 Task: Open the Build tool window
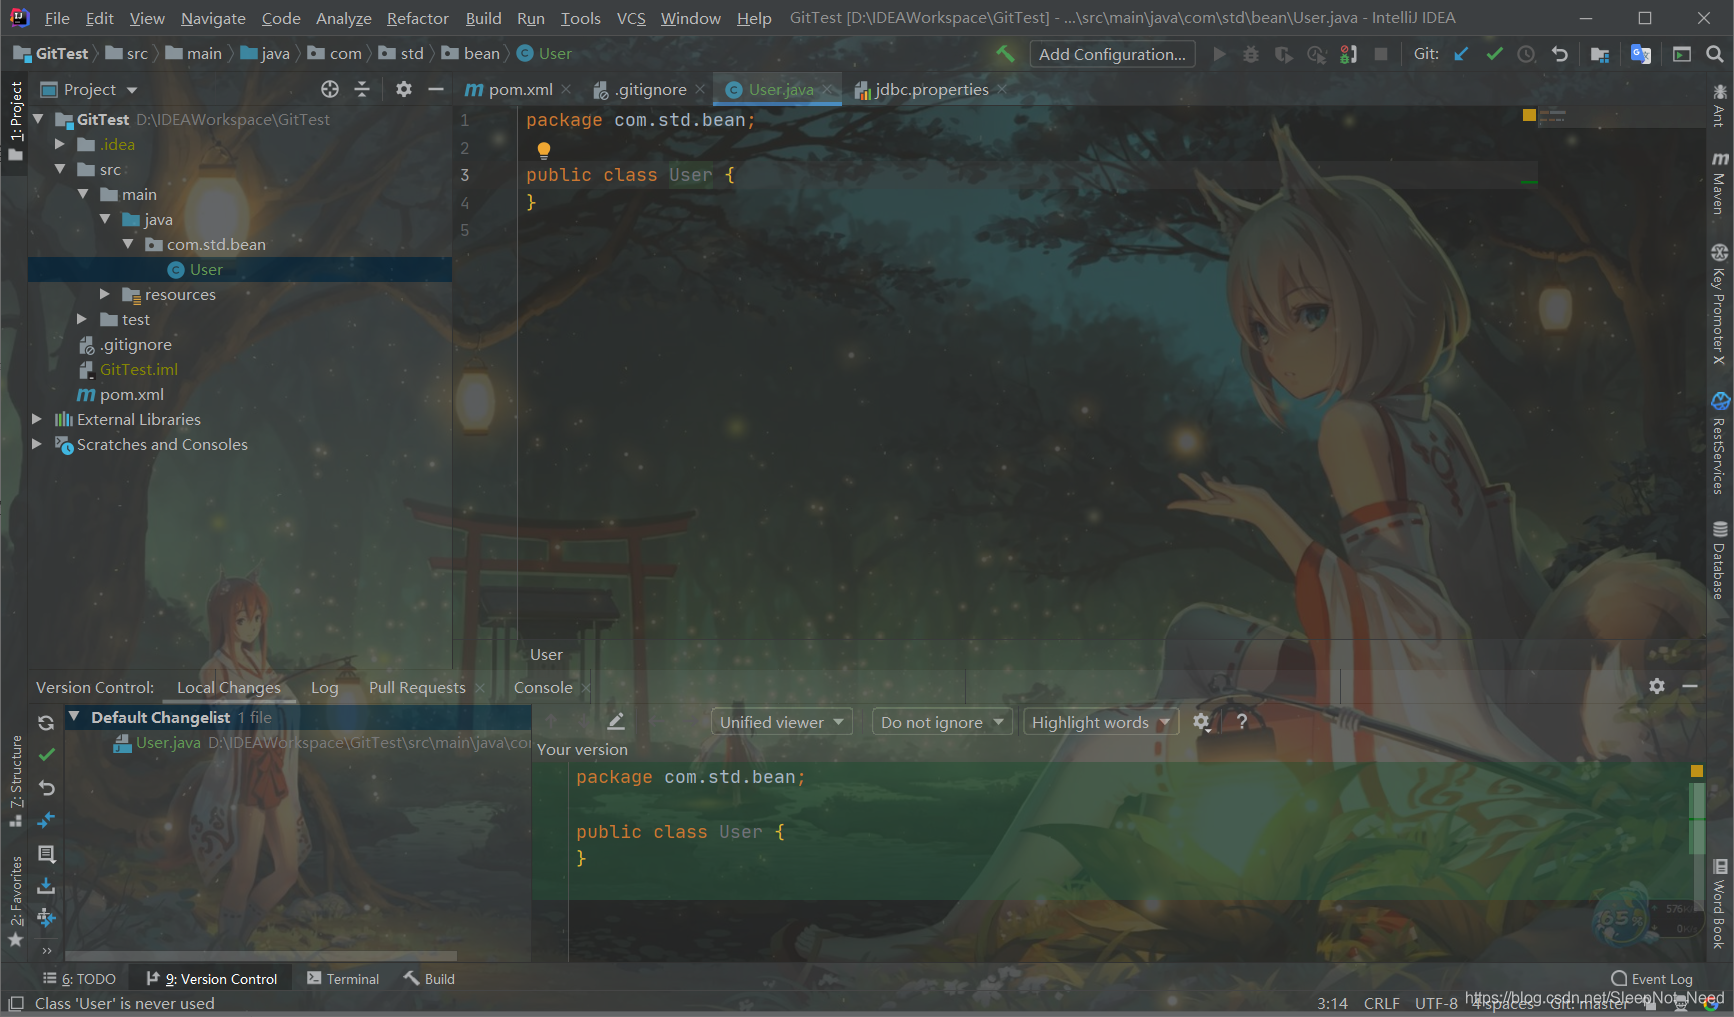429,979
